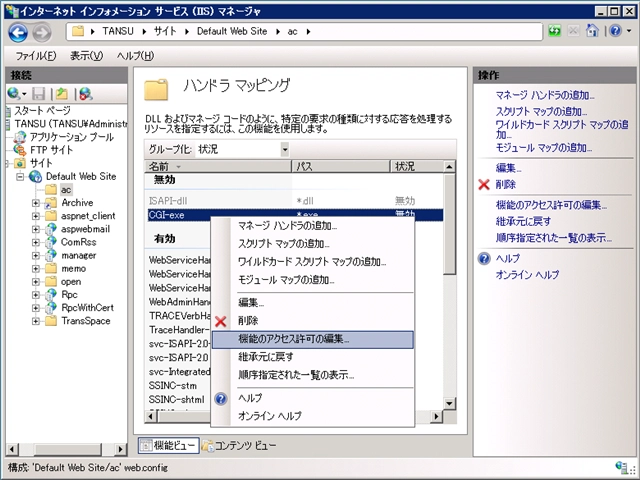Click the FTP サイト tree icon
This screenshot has height=480, width=640.
pos(20,150)
